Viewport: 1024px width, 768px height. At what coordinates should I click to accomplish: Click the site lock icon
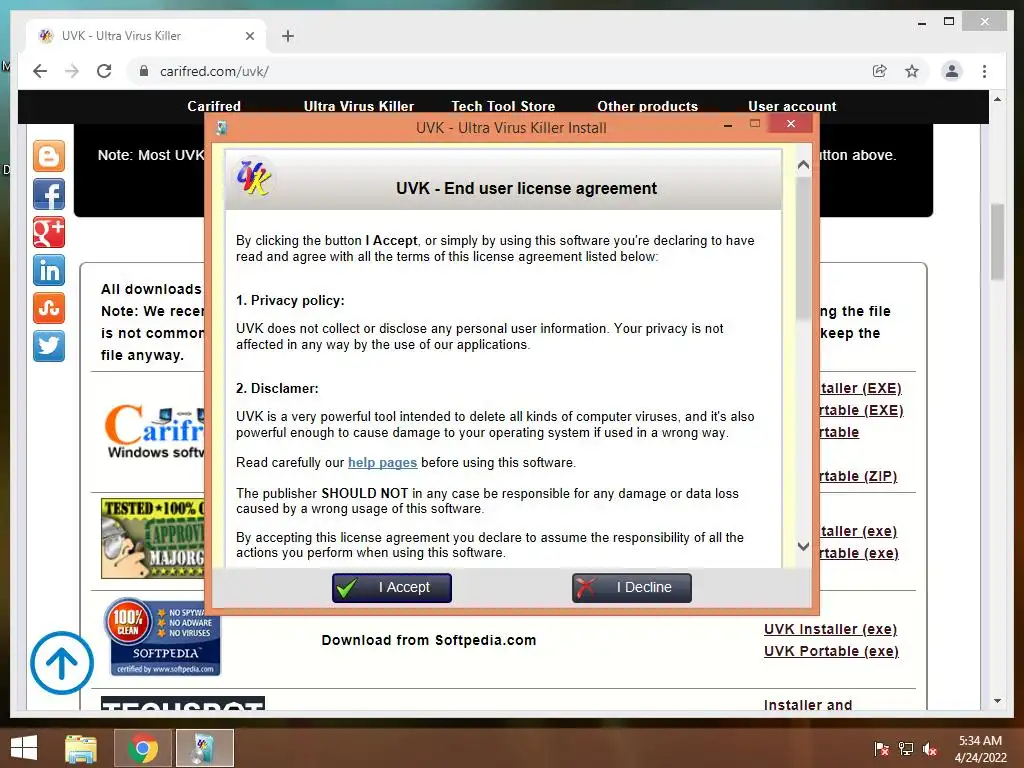tap(144, 71)
